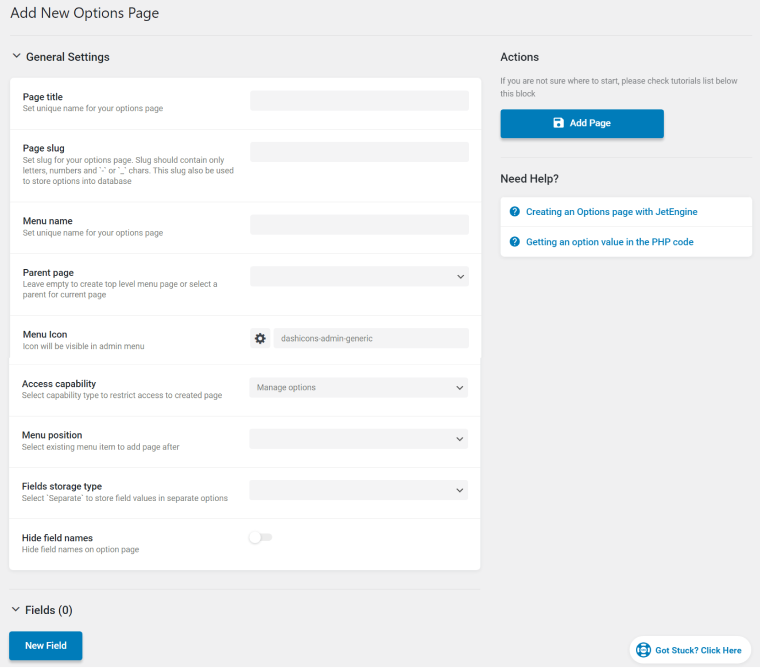Click the gear icon next to Menu Icon field
The image size is (760, 668).
pos(260,338)
